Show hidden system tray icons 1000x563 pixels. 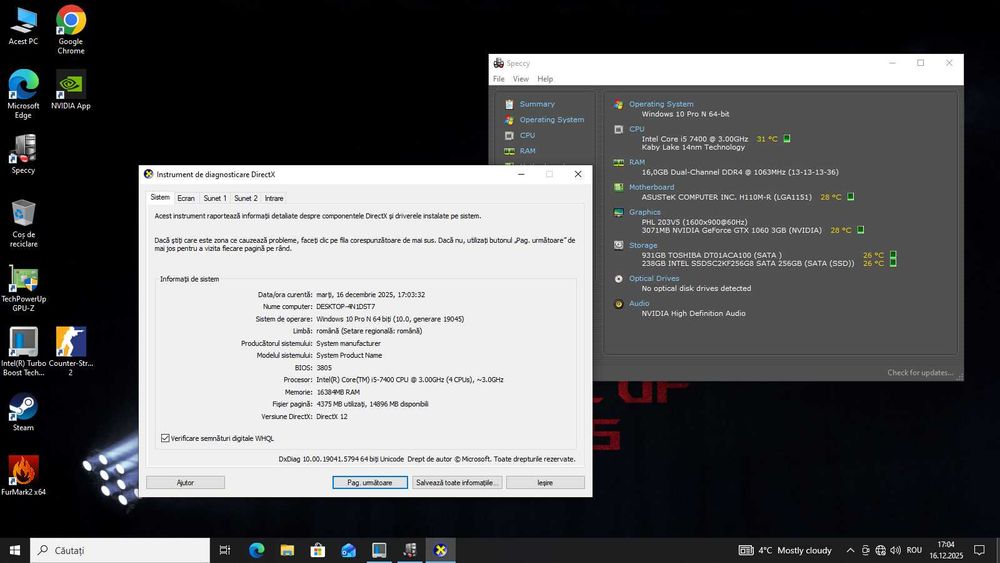click(850, 550)
